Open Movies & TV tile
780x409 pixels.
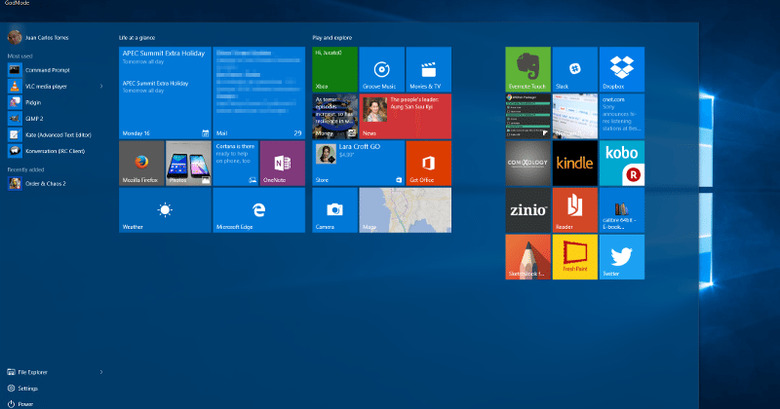point(428,69)
